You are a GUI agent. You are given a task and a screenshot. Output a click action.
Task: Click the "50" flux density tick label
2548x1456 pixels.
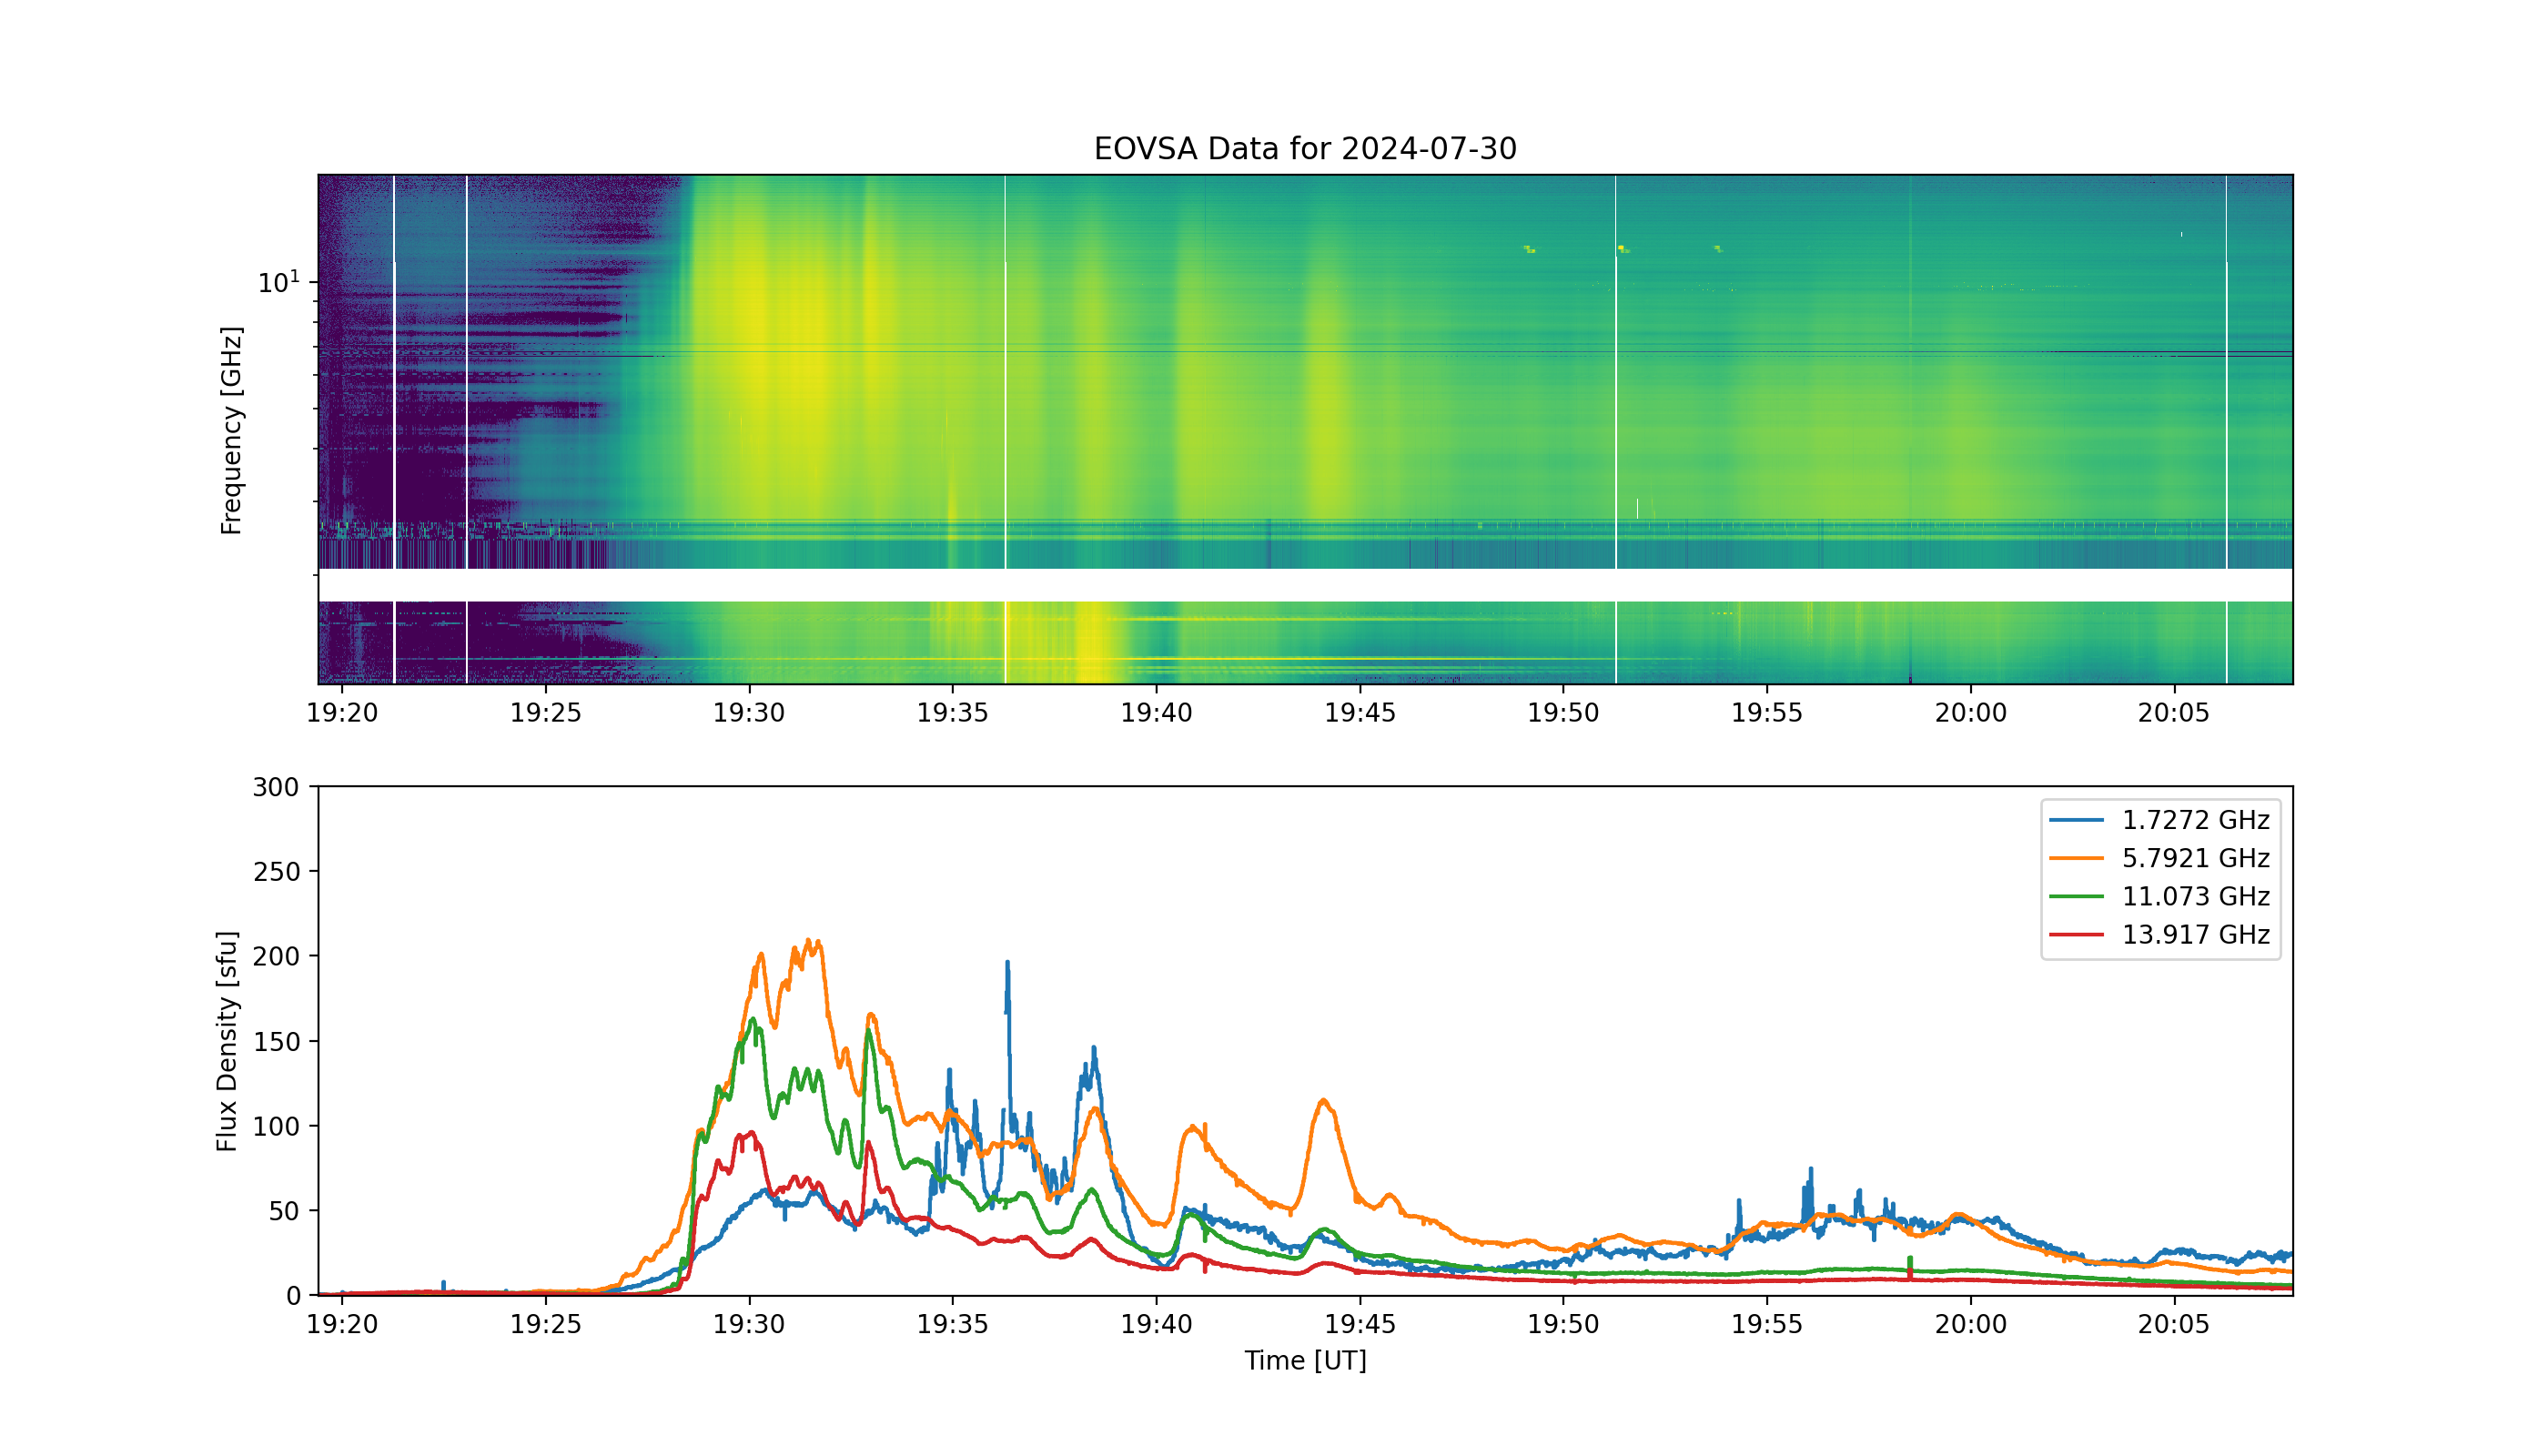(284, 1212)
